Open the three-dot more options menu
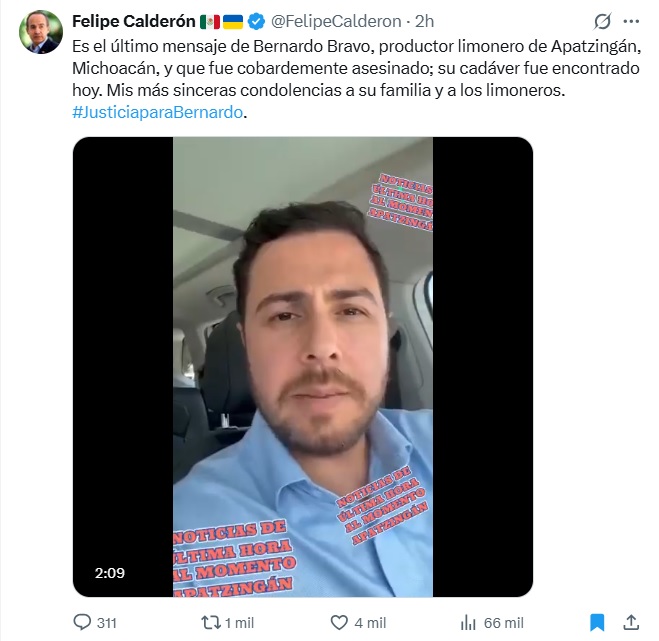Screen dimensions: 659x641 631,21
